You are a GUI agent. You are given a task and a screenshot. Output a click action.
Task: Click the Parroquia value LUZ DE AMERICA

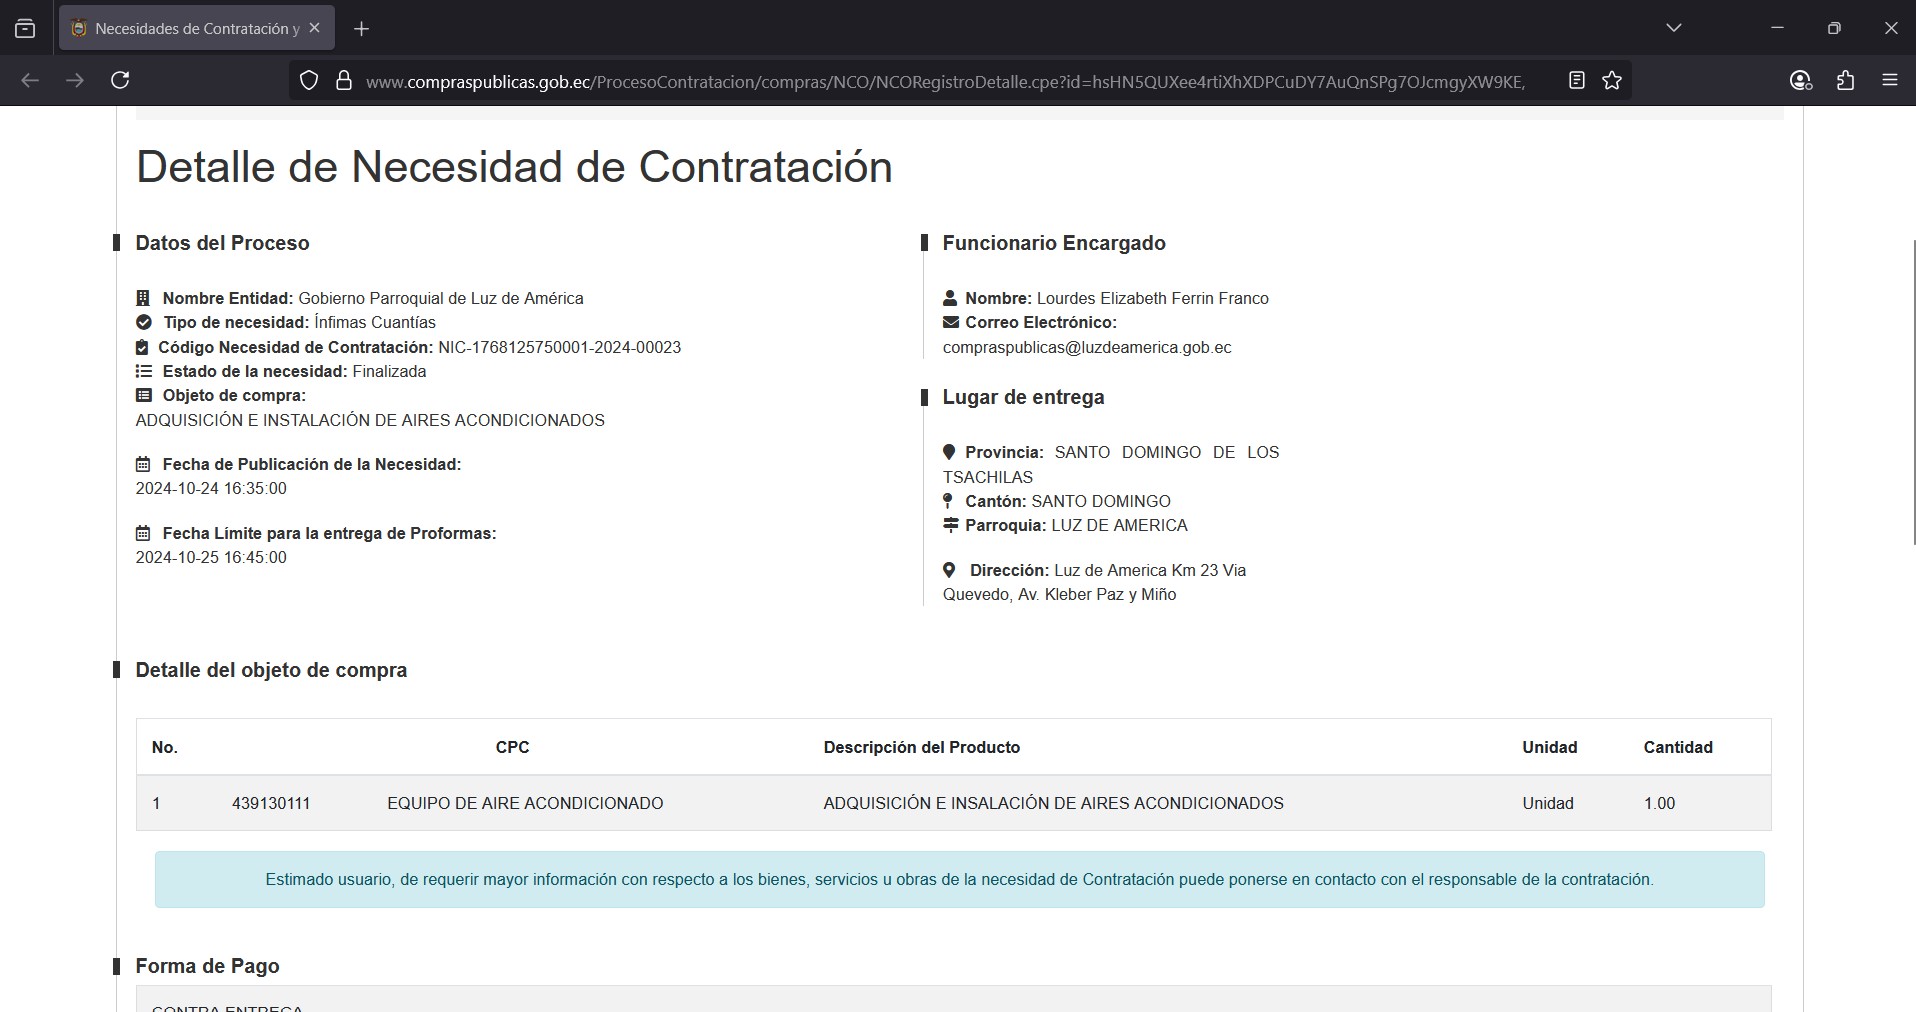tap(1119, 525)
